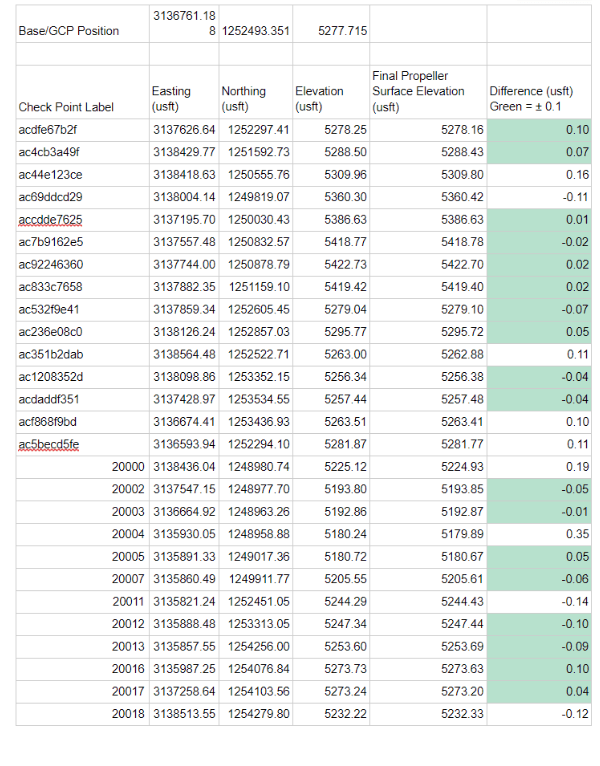Select the Easting (usft) column header

coord(172,99)
